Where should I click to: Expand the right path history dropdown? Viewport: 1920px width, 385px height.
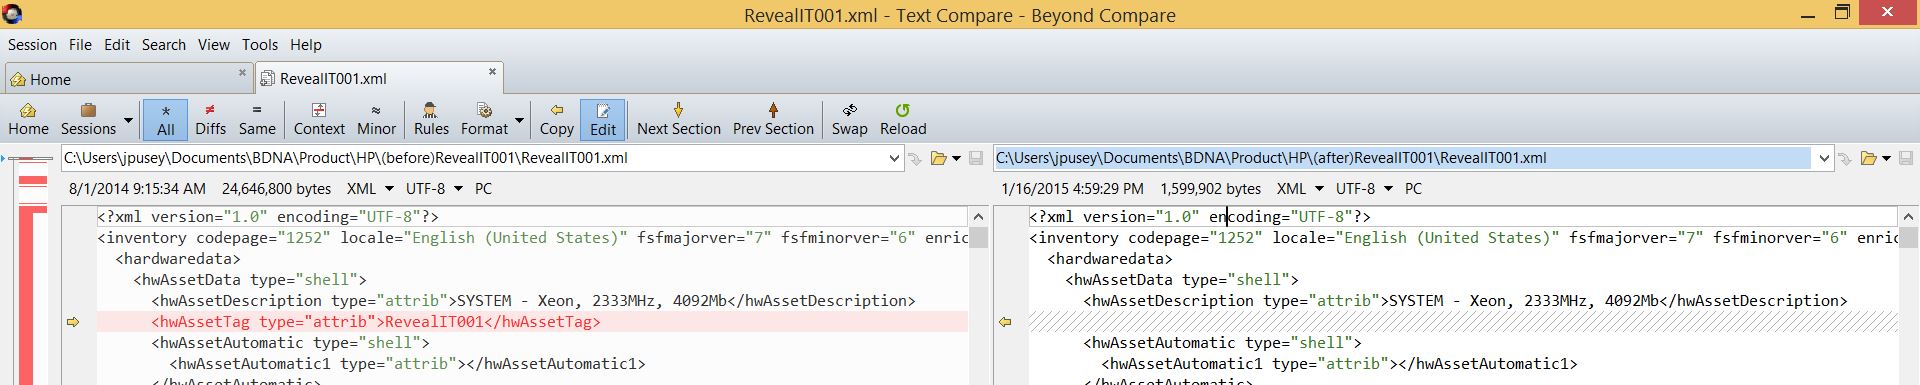(x=1825, y=158)
